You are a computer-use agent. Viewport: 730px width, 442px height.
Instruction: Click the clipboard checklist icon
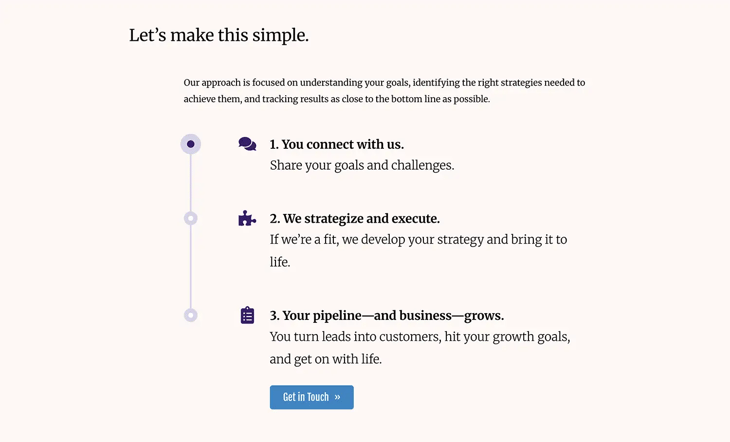[x=247, y=315]
